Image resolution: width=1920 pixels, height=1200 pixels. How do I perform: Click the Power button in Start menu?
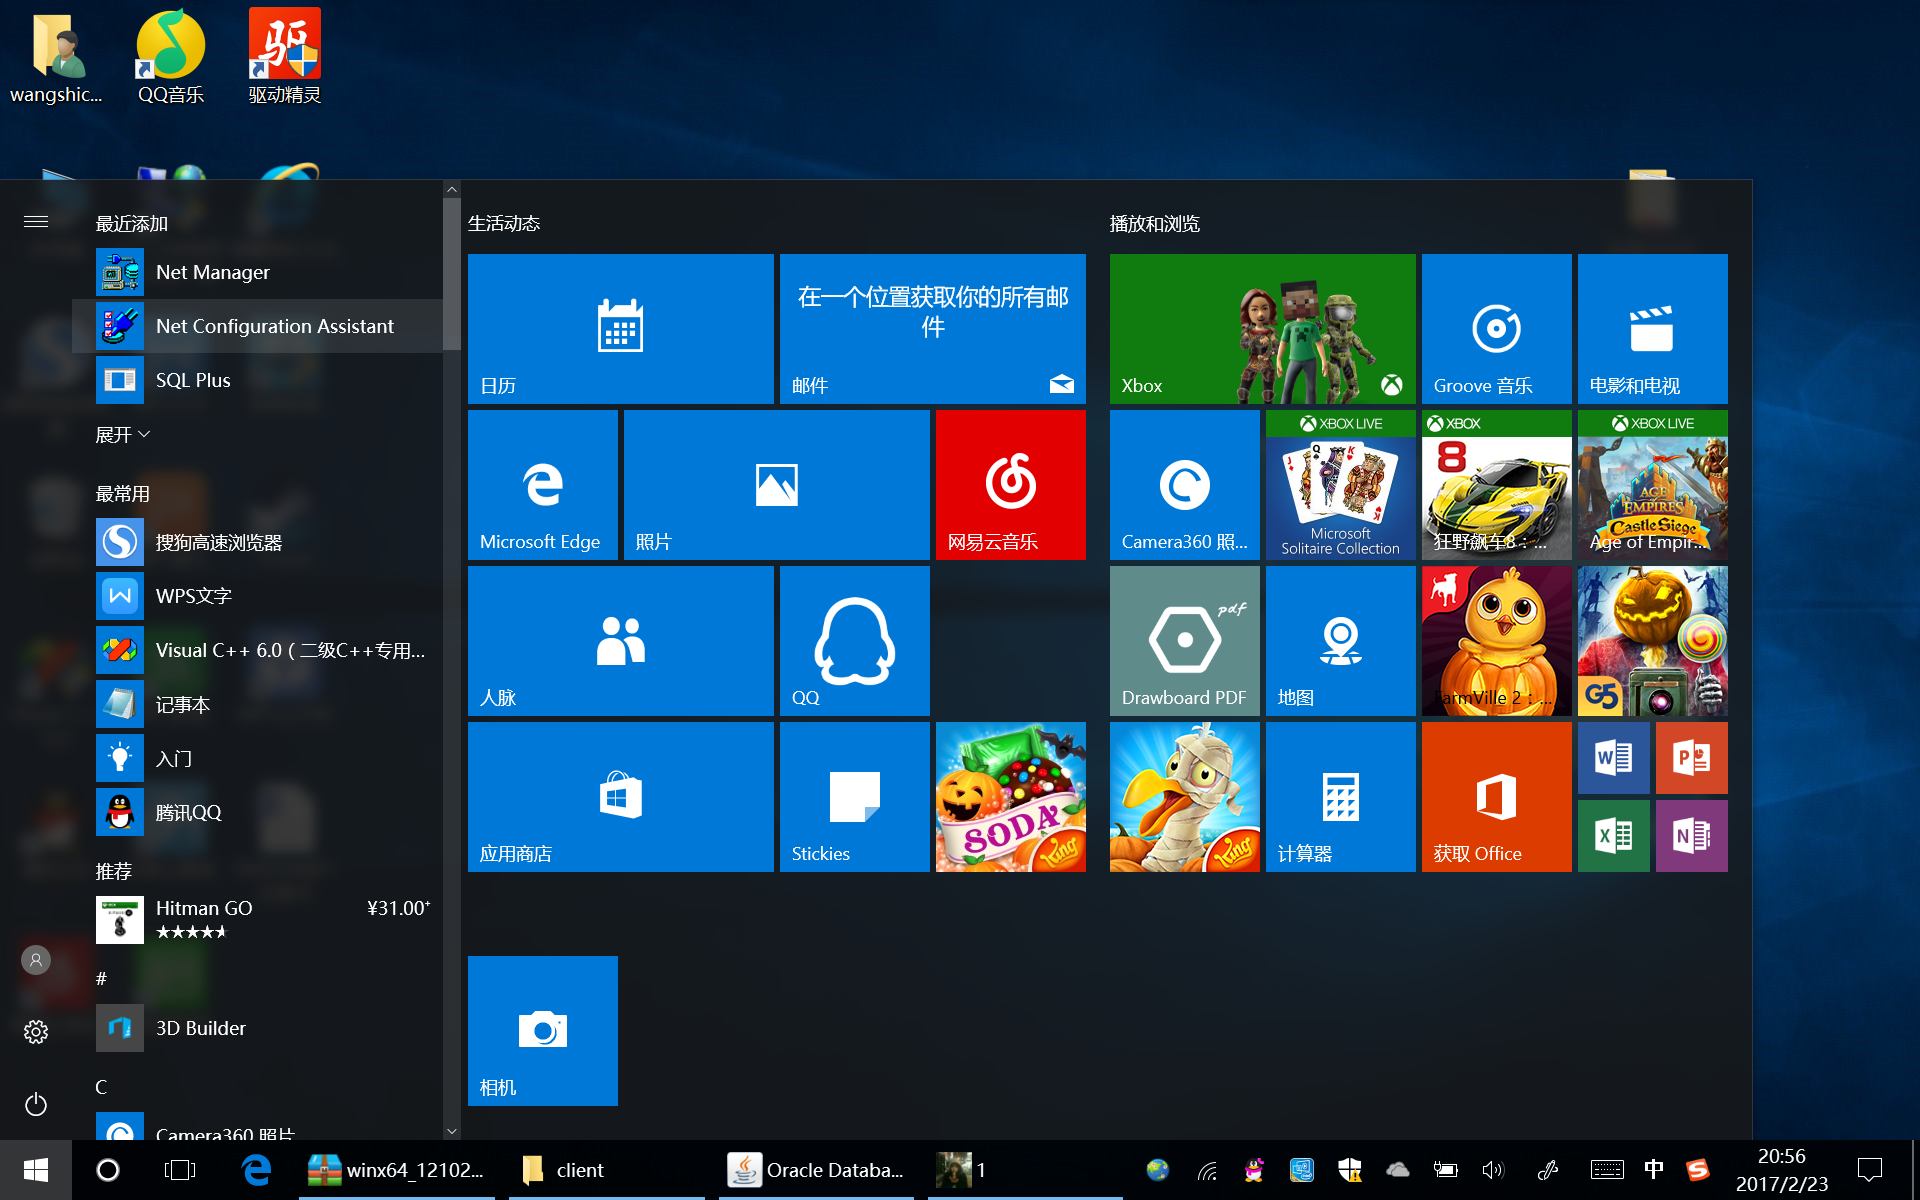[36, 1104]
